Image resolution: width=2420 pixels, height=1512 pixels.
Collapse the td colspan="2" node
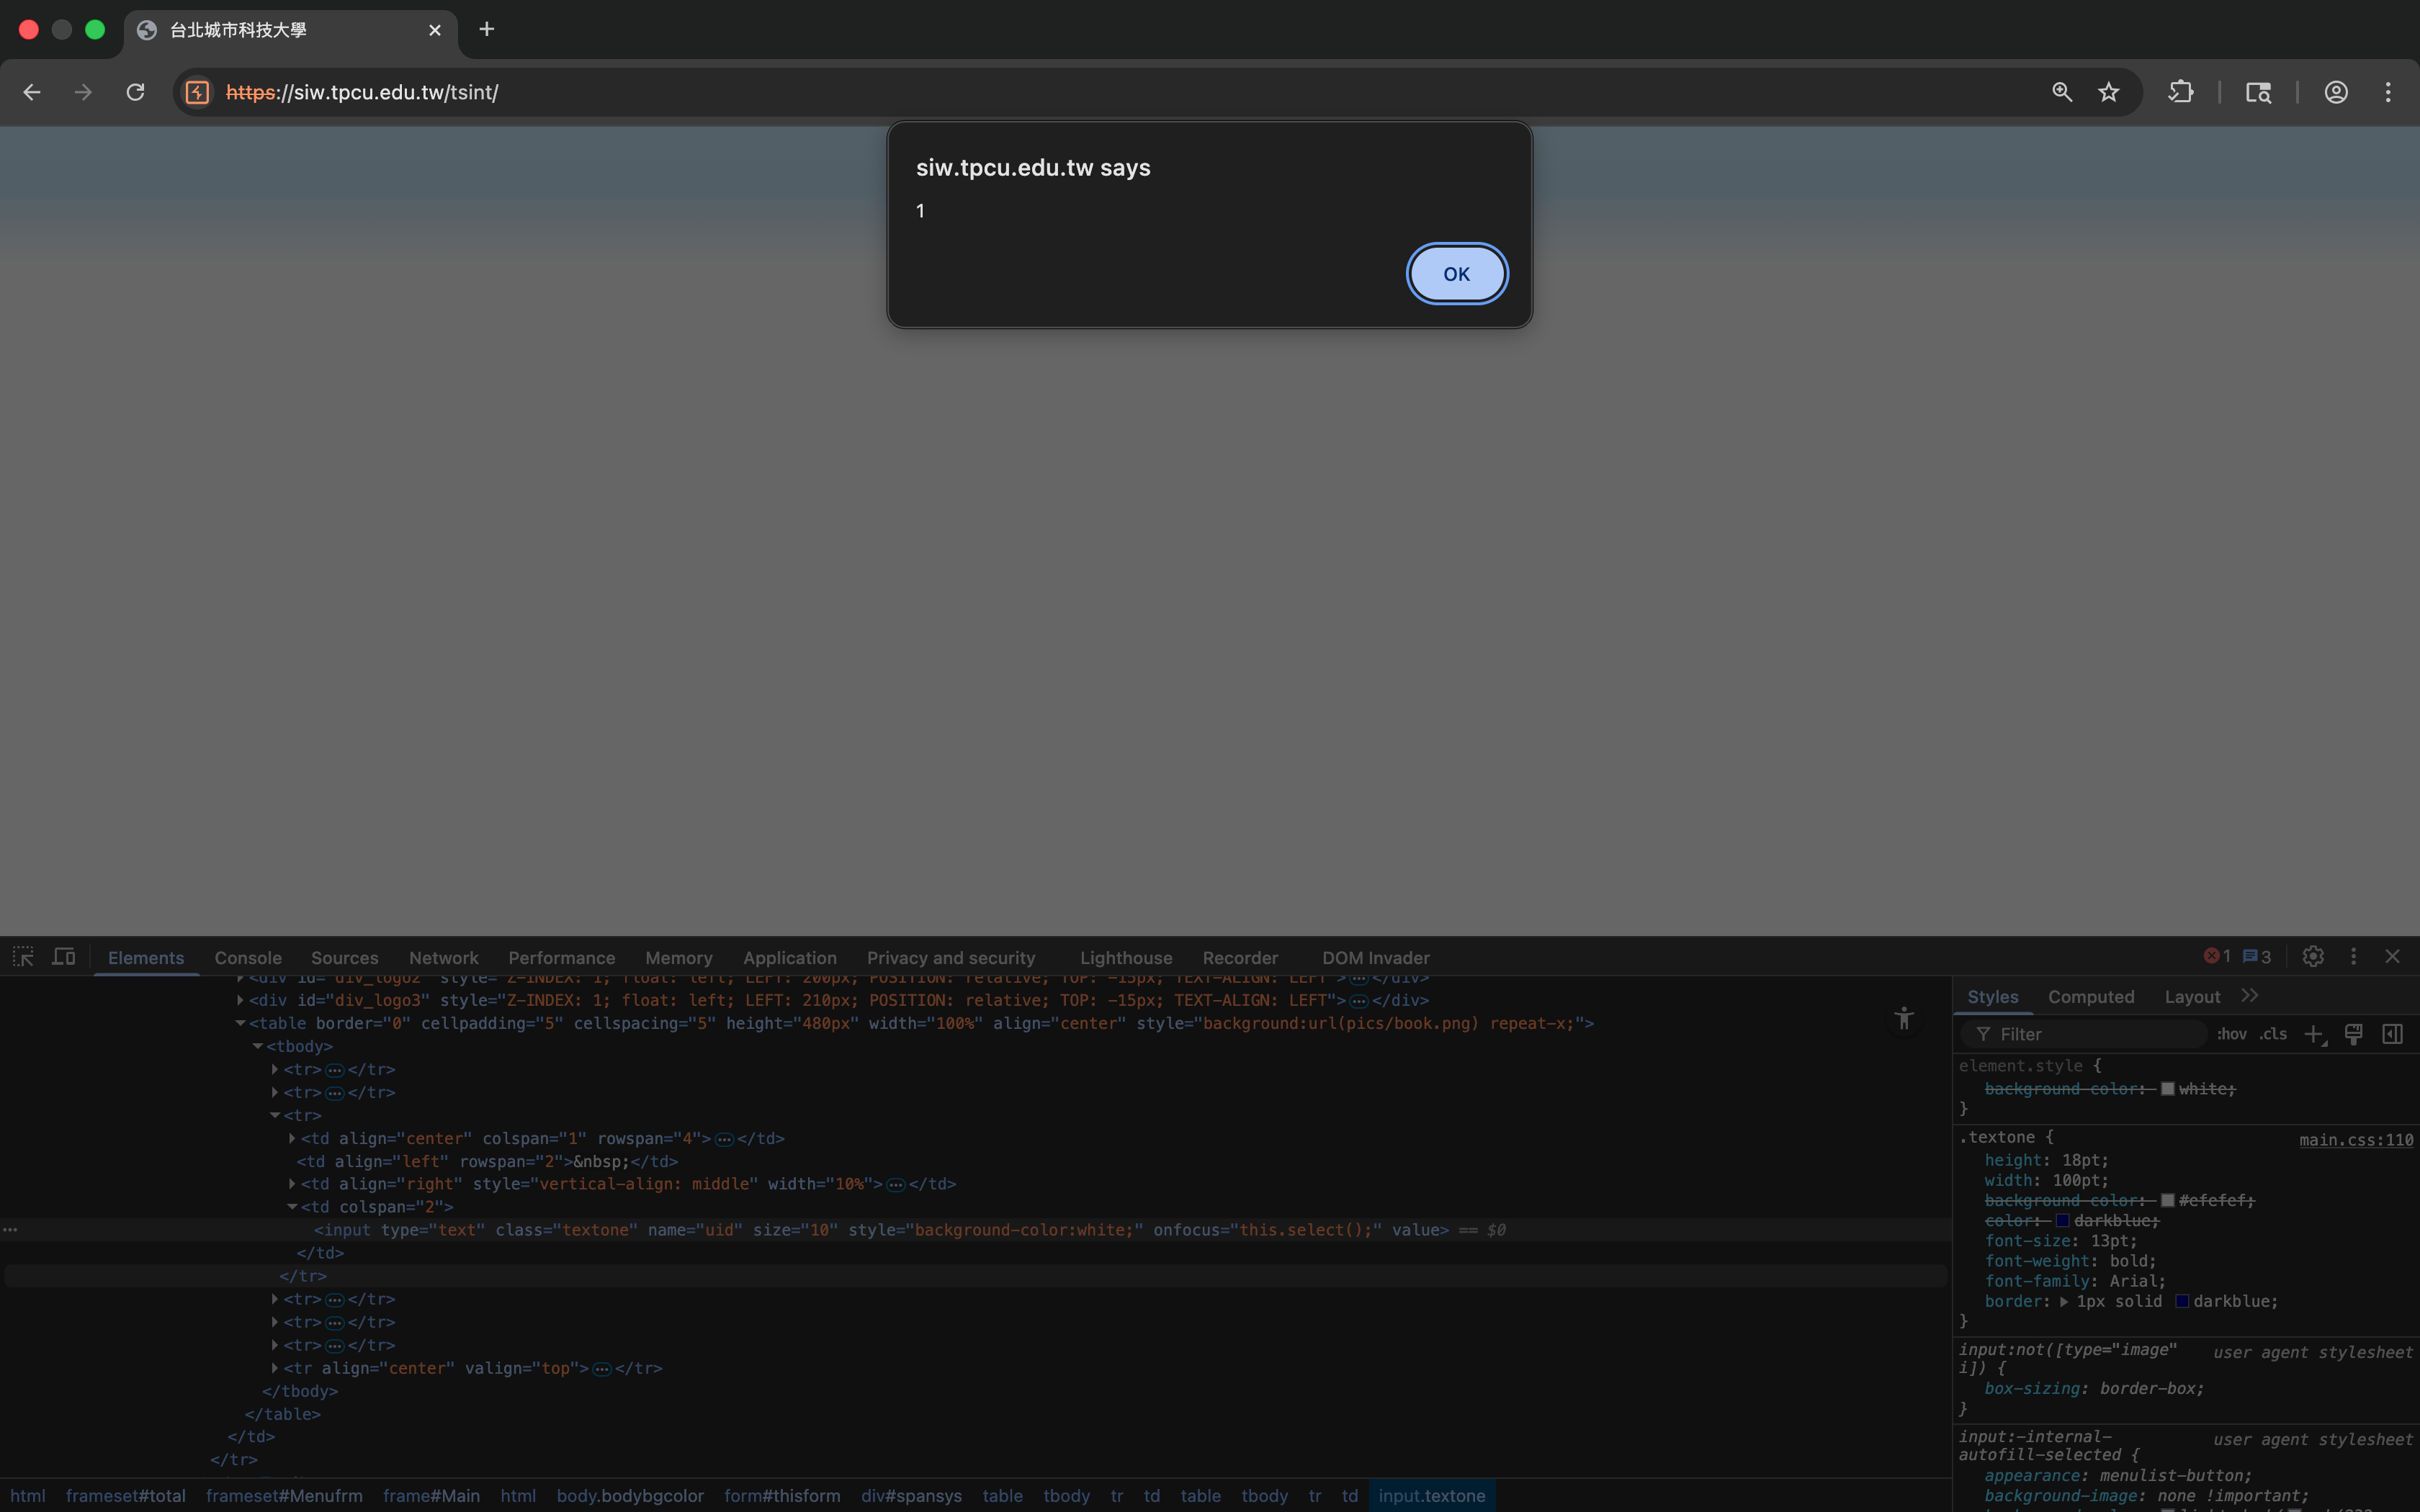tap(292, 1207)
